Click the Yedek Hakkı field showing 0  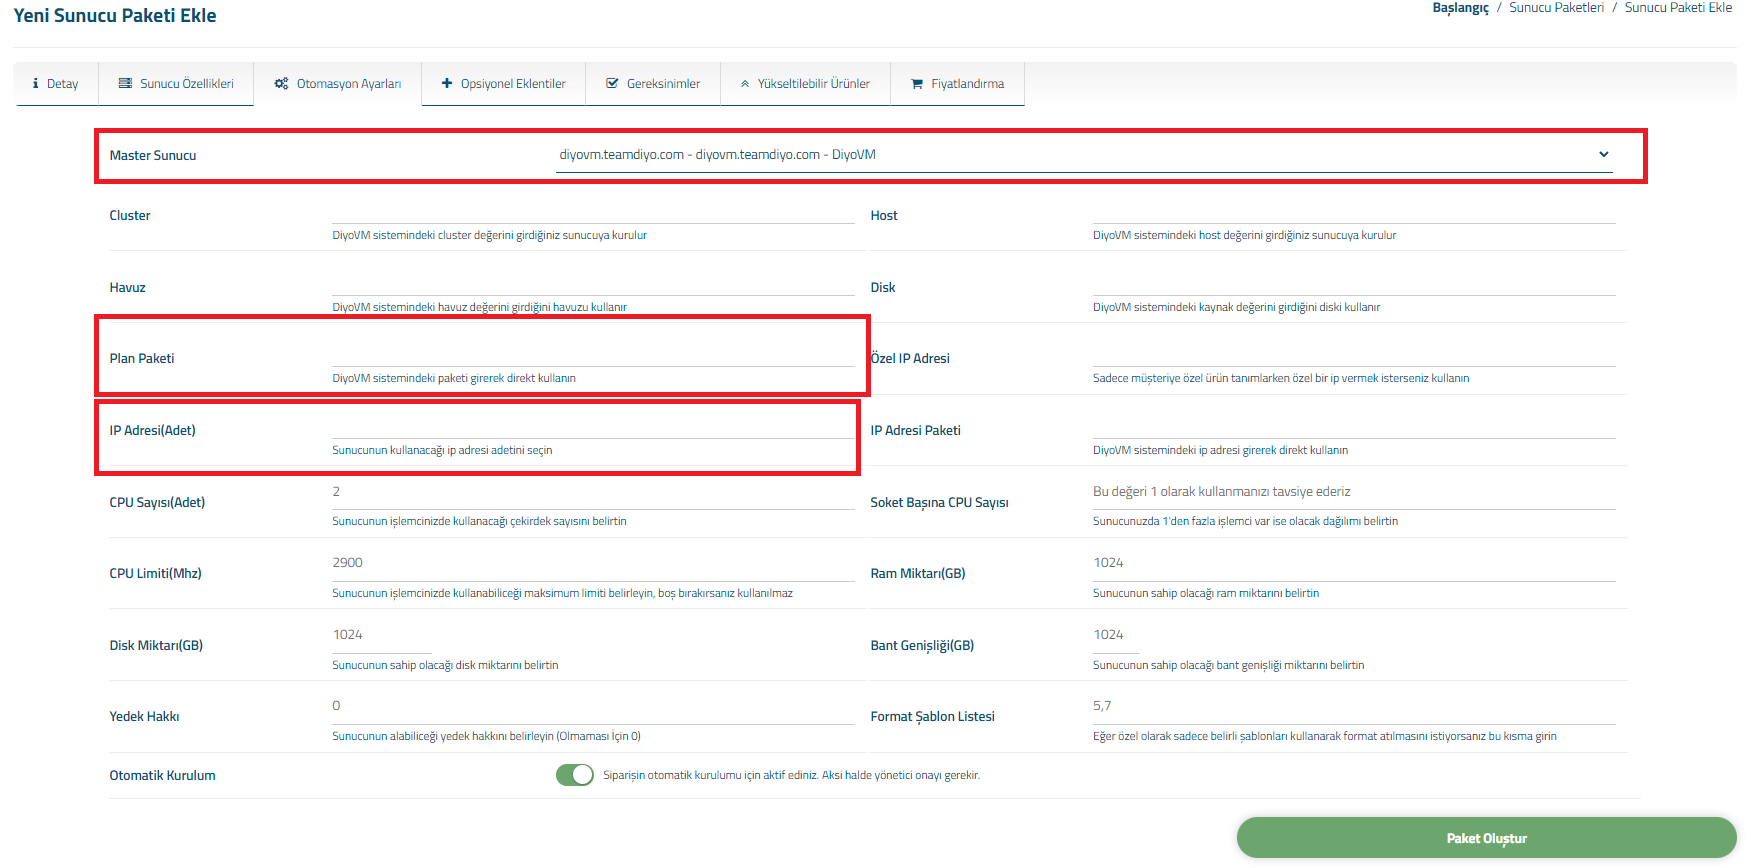point(593,707)
